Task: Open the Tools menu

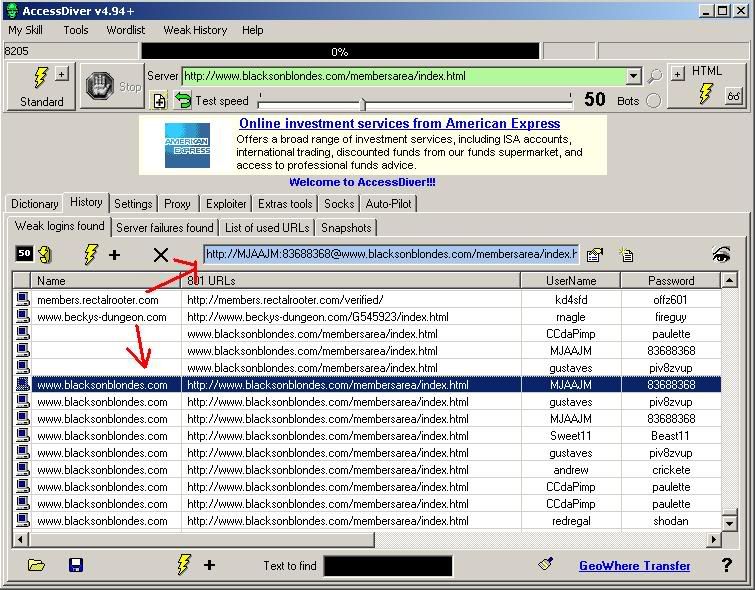Action: click(76, 30)
